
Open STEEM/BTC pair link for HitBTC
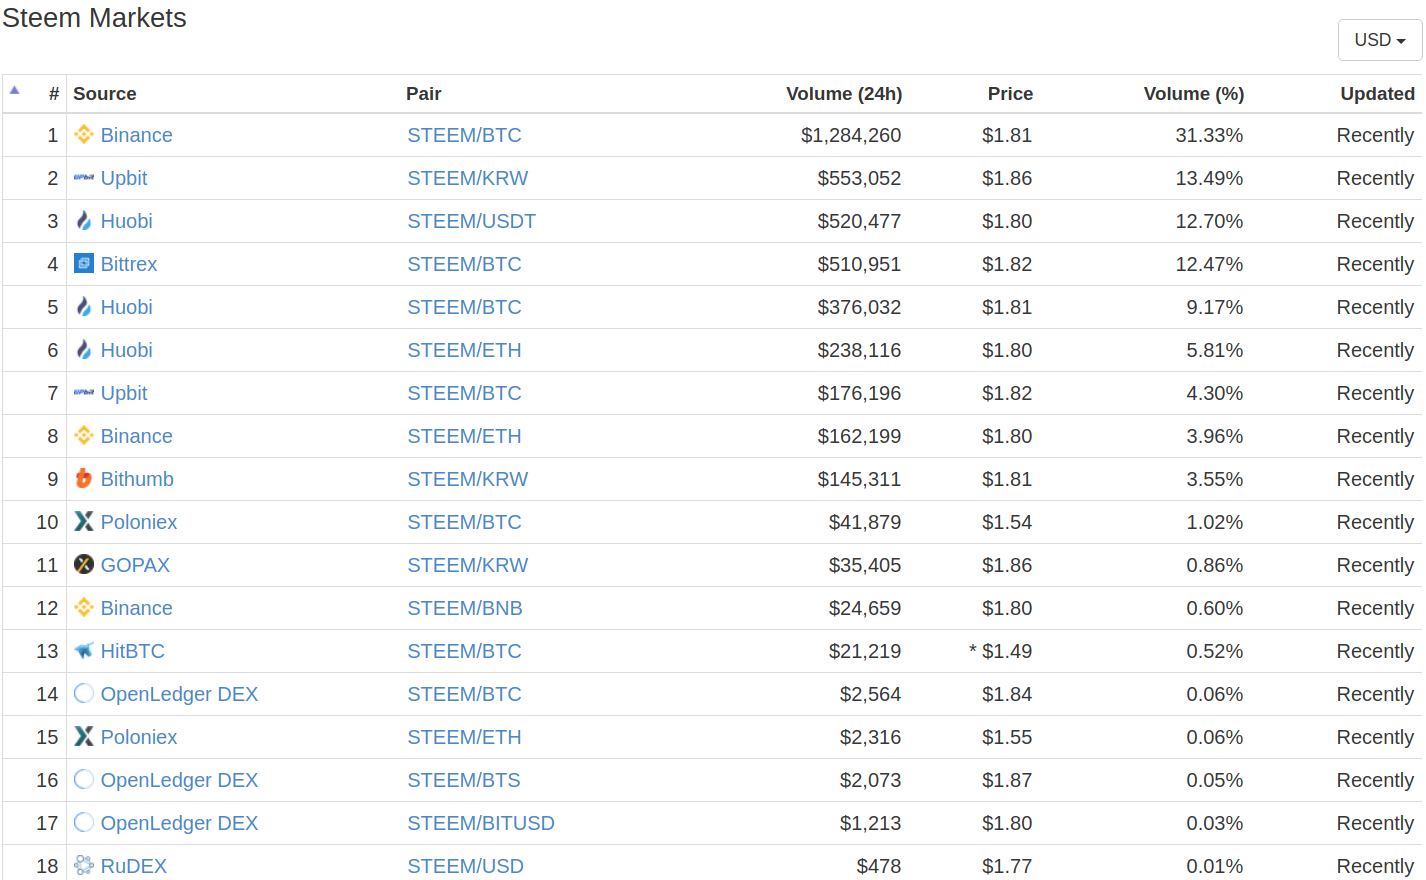464,651
